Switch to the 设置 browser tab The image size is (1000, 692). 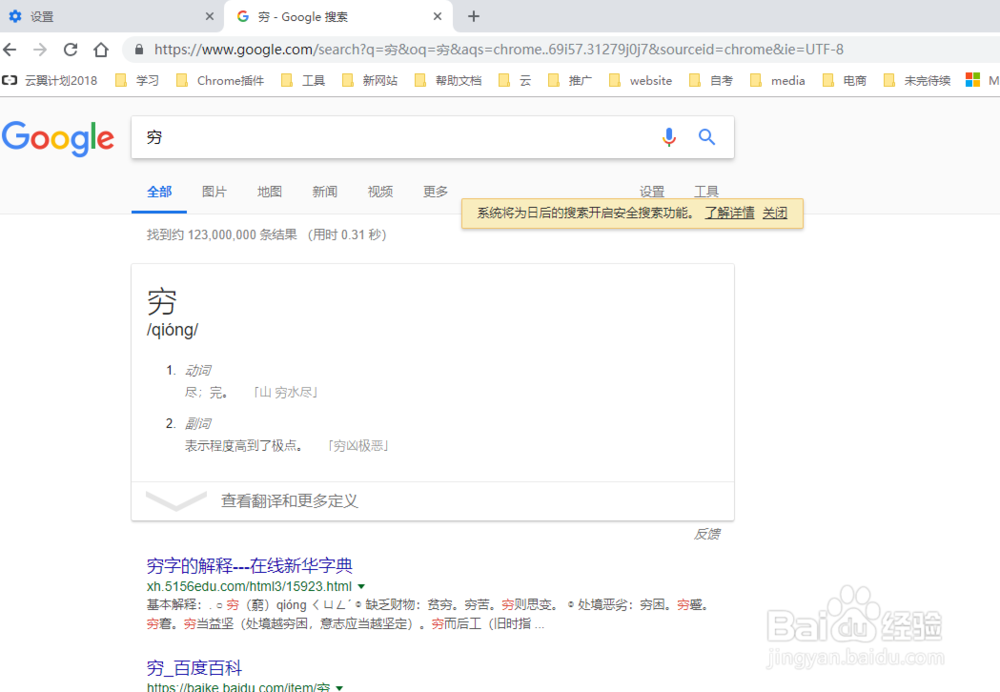40,16
